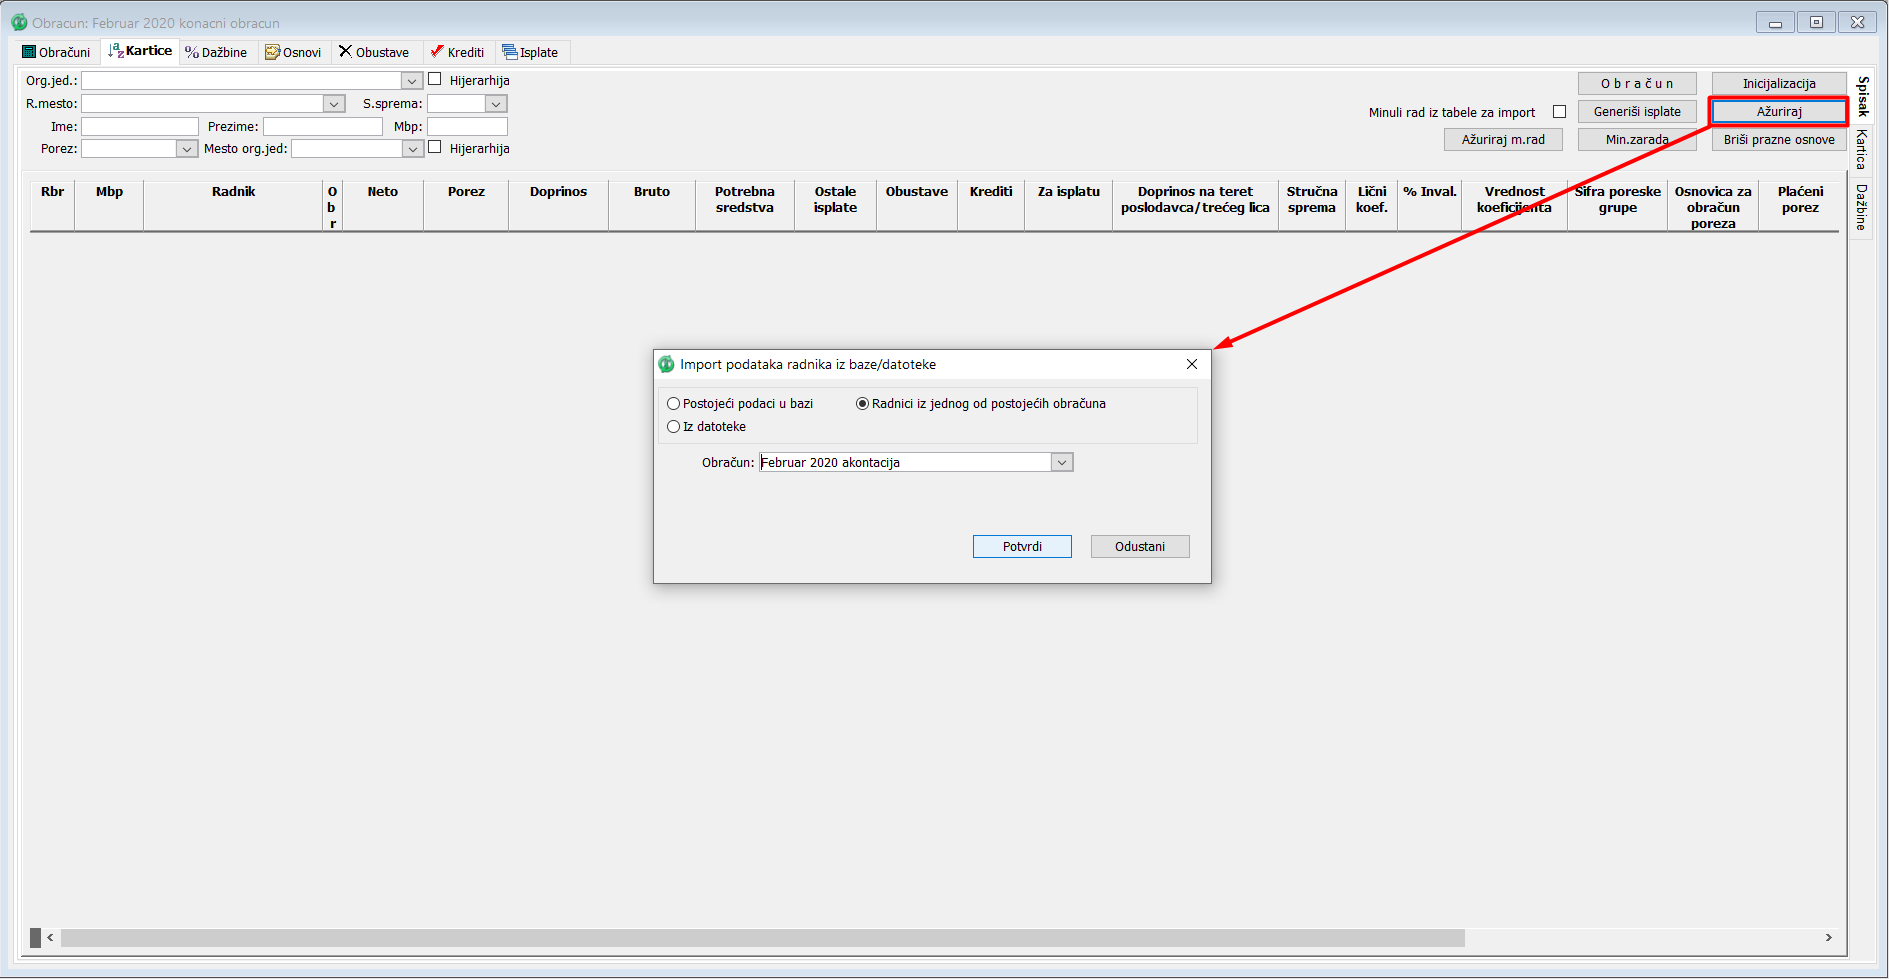This screenshot has width=1889, height=979.
Task: Open the Obračun dropdown in the dialog
Action: coord(1062,462)
